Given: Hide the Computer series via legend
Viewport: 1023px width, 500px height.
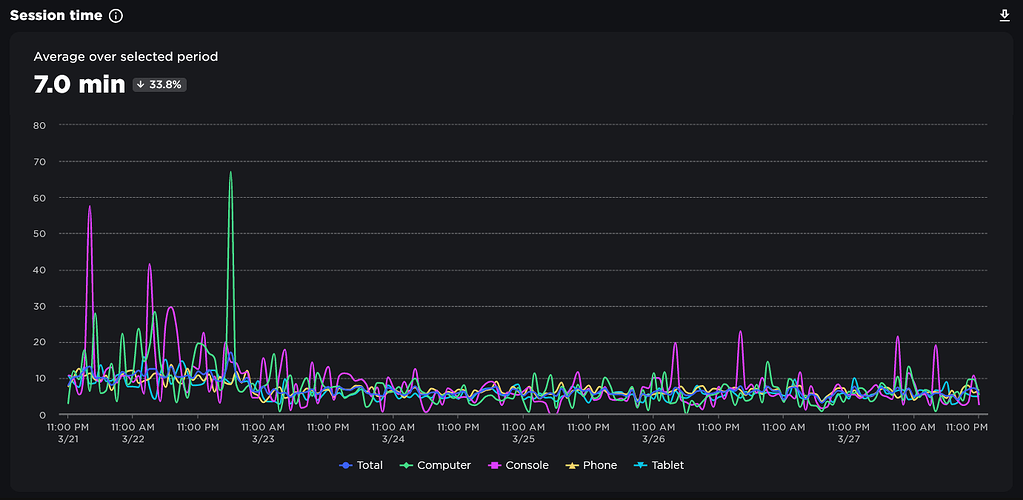Looking at the screenshot, I should tap(435, 465).
